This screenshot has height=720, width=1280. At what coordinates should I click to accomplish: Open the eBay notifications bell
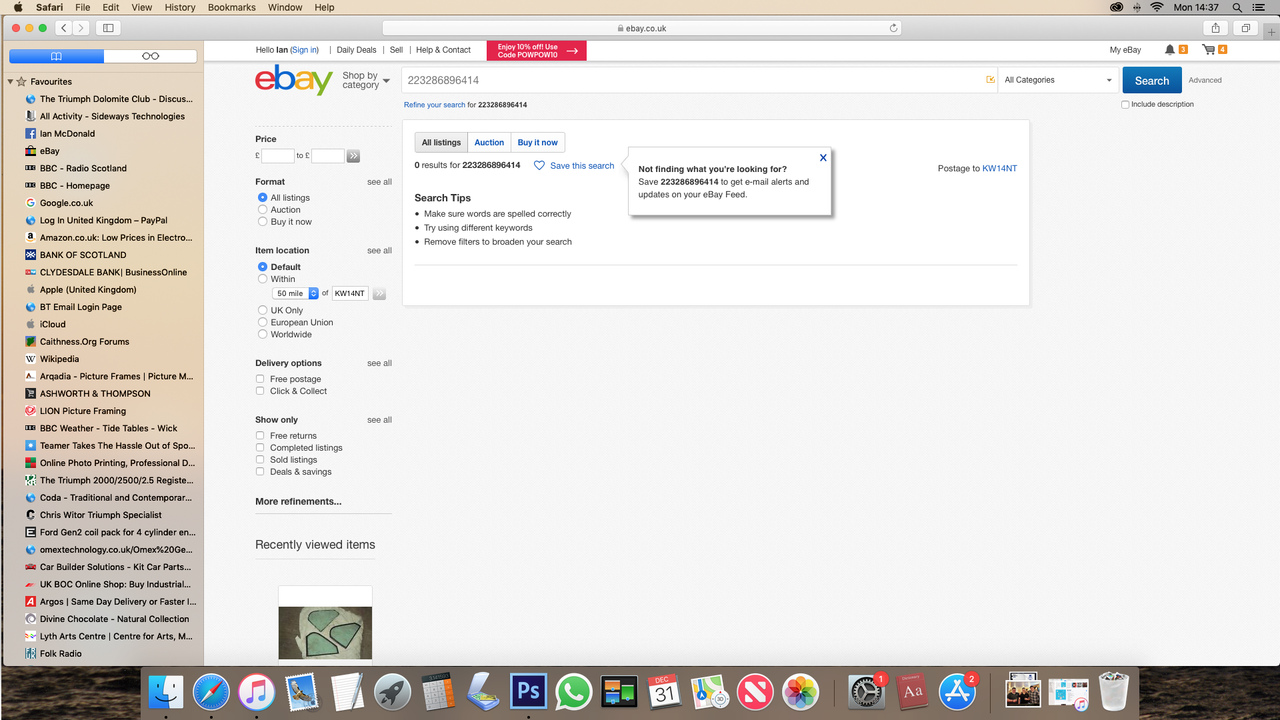pyautogui.click(x=1170, y=49)
